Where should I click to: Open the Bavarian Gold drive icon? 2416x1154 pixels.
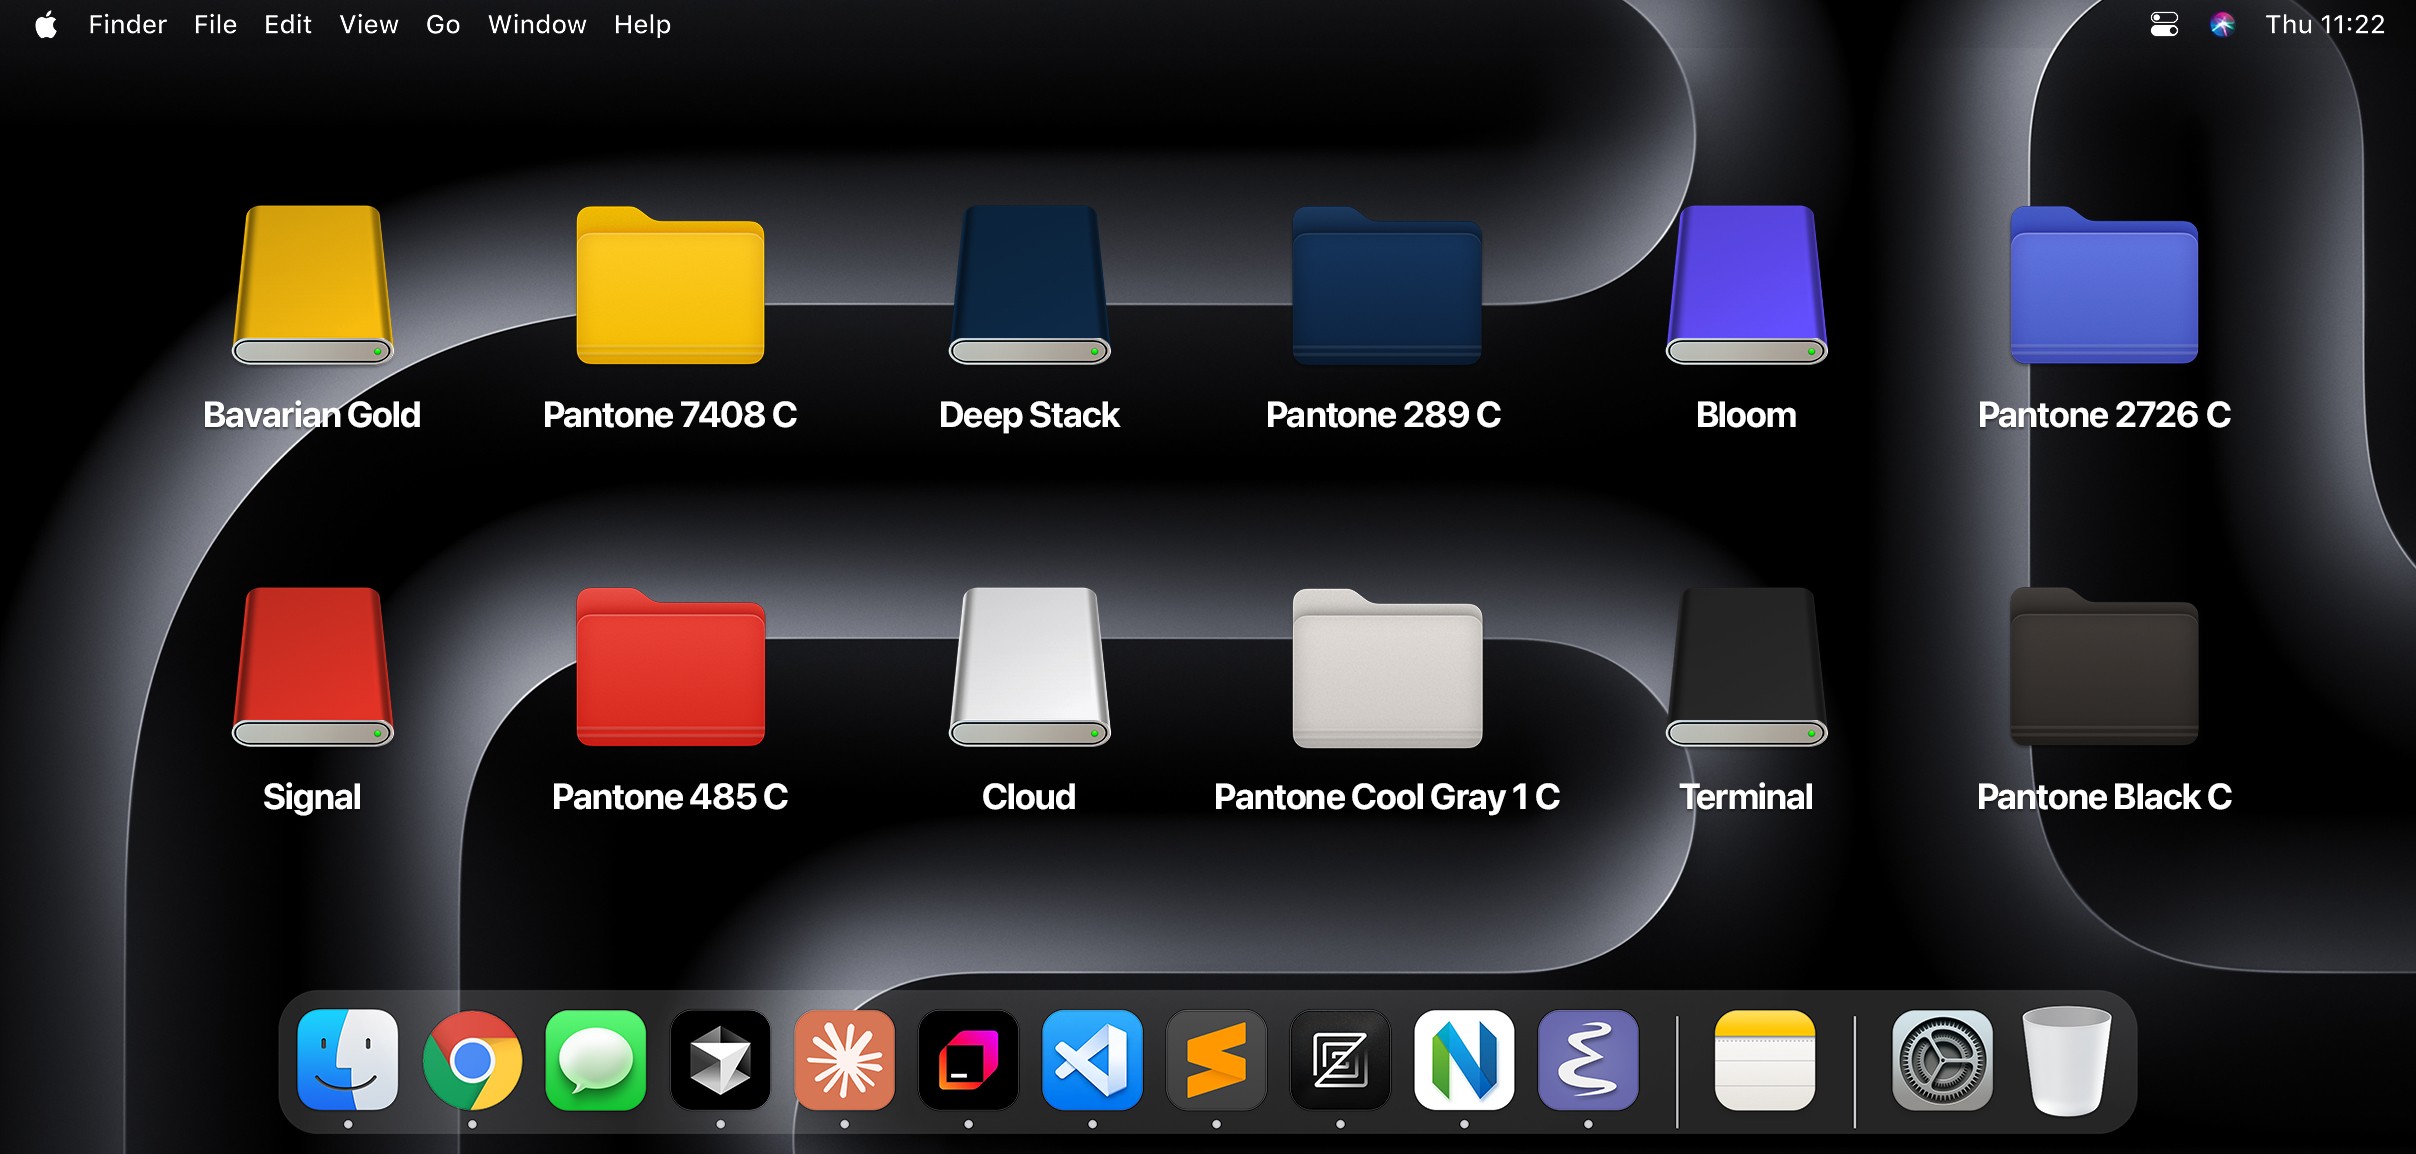pyautogui.click(x=312, y=285)
